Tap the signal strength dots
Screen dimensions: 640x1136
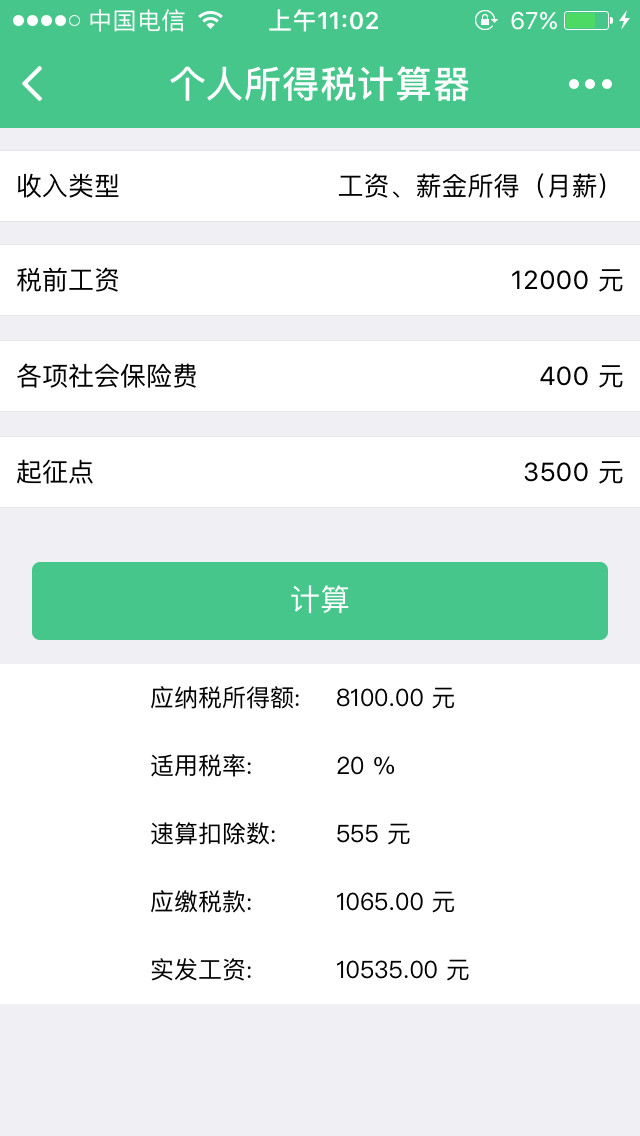click(46, 20)
